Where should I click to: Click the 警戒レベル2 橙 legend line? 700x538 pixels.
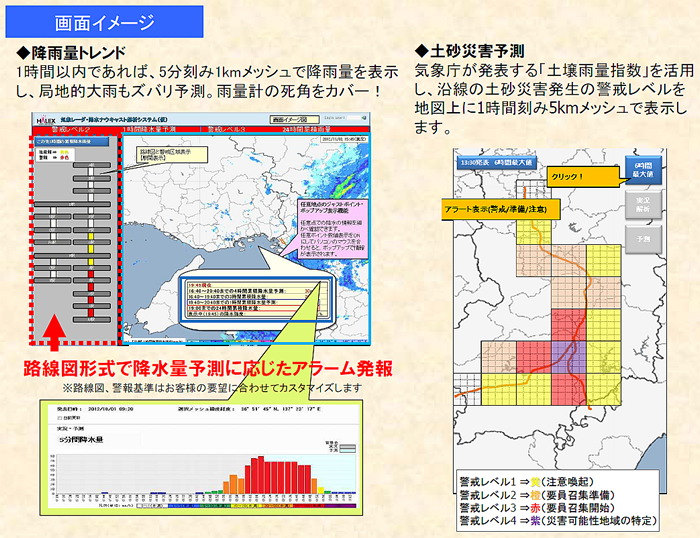(537, 495)
